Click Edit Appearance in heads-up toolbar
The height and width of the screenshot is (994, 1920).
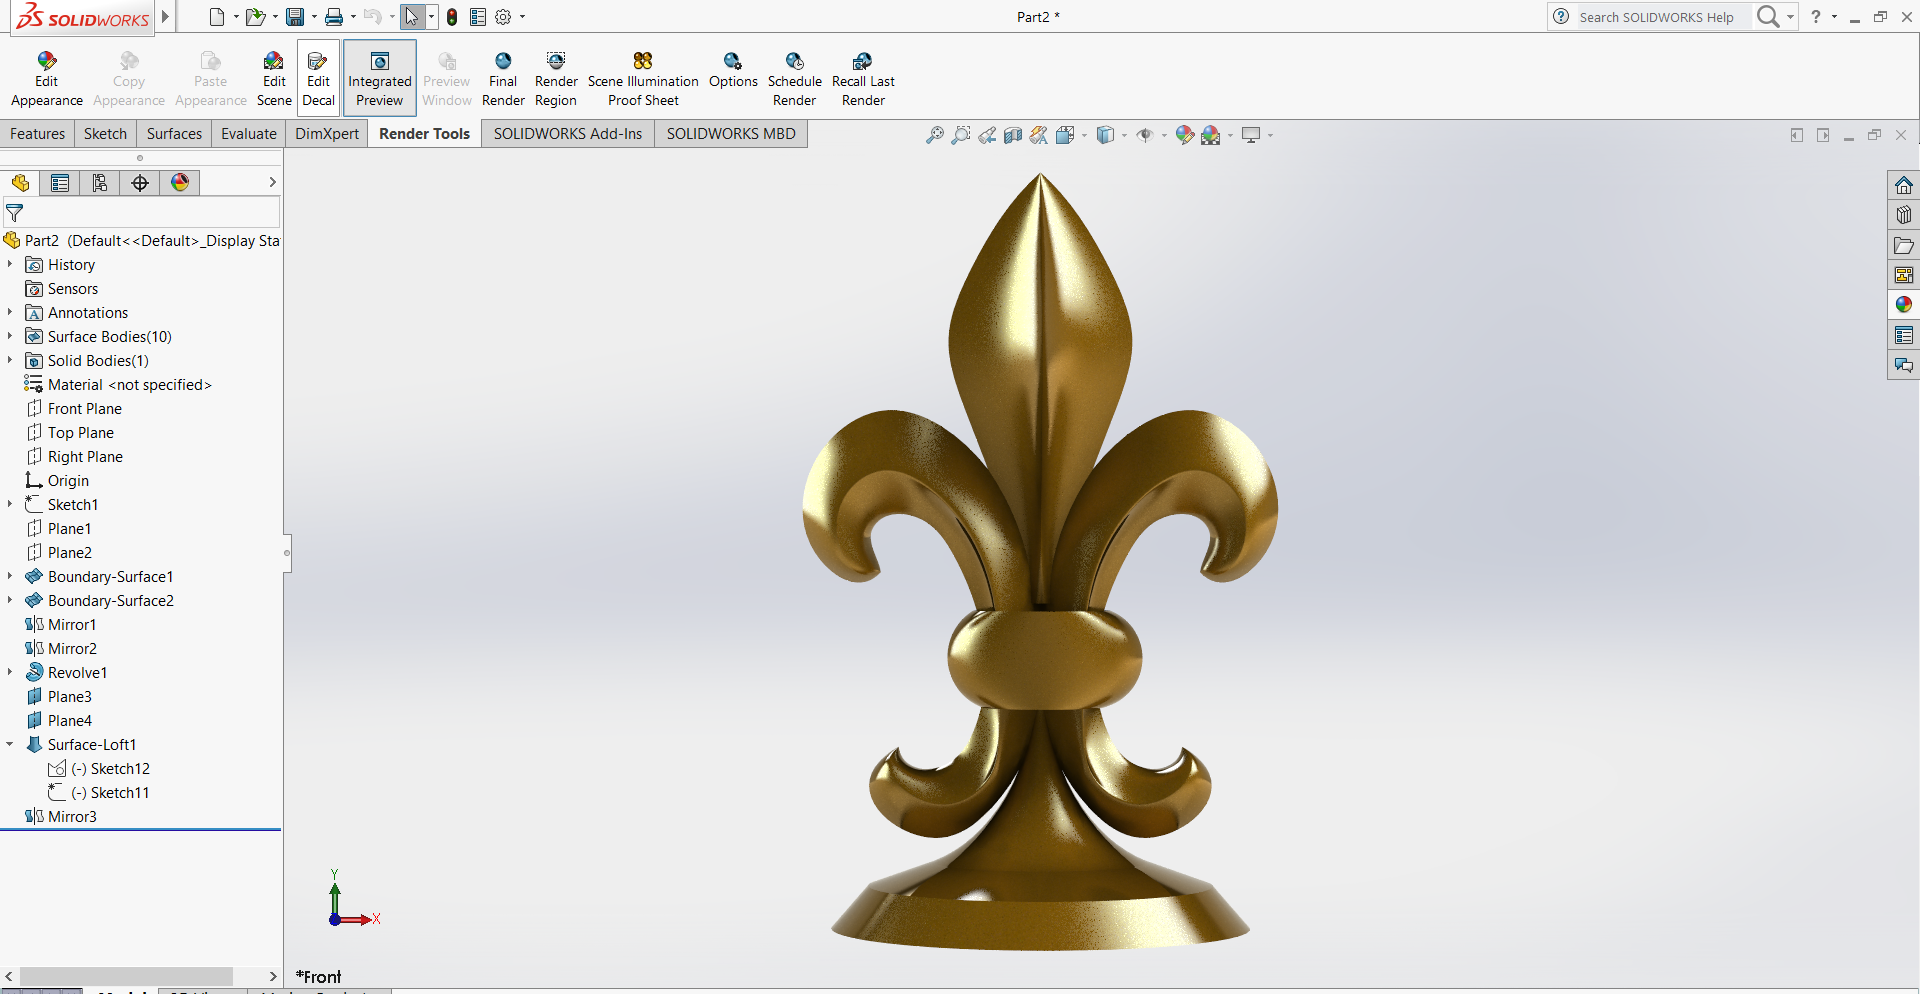(1184, 135)
